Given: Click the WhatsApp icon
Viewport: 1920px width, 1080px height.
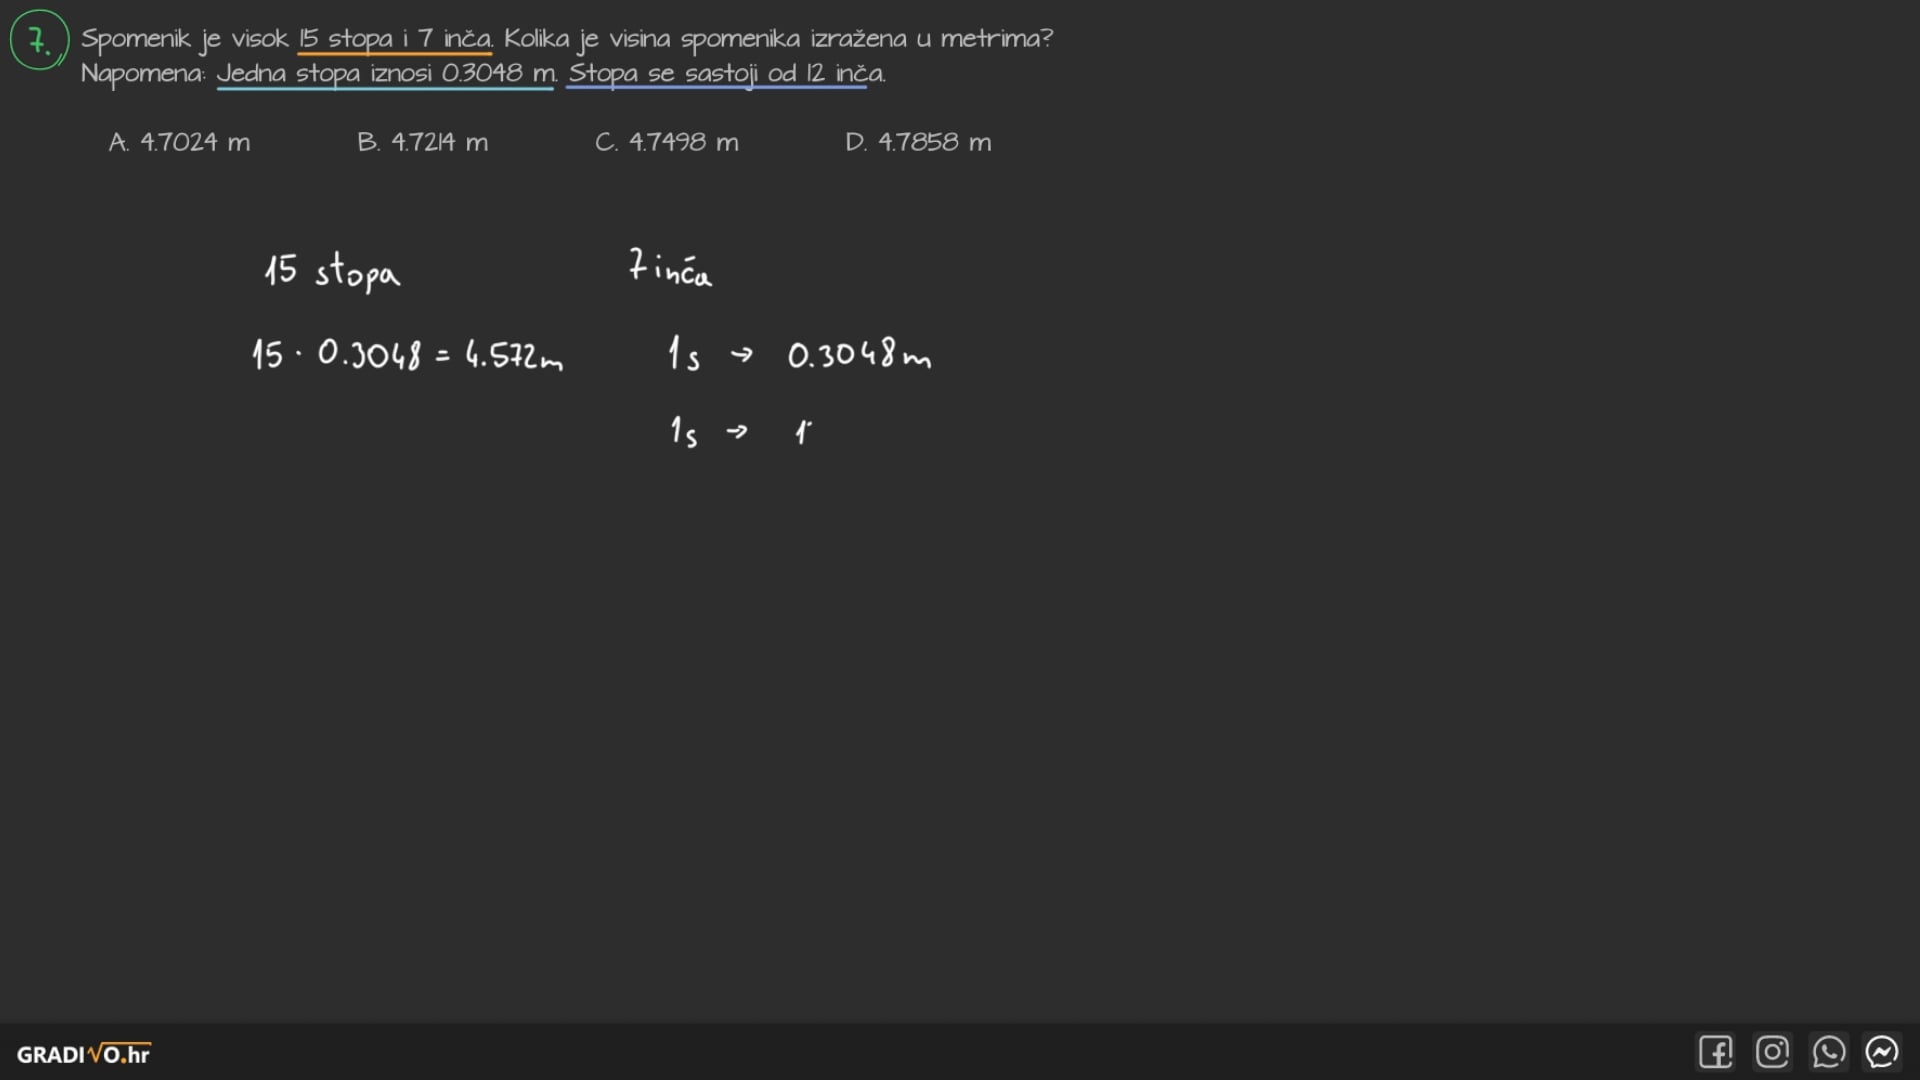Looking at the screenshot, I should click(x=1828, y=1052).
